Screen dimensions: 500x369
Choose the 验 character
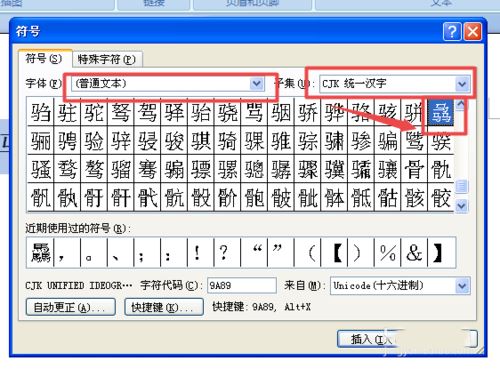94,140
